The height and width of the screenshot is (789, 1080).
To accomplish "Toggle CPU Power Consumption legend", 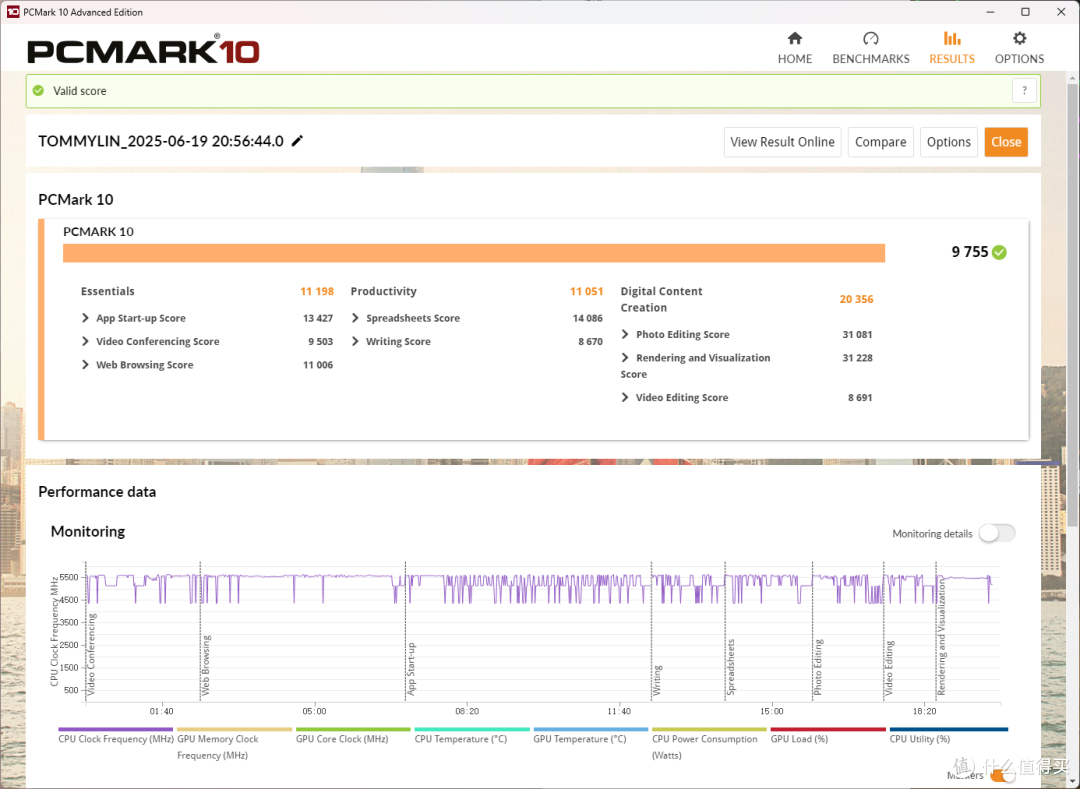I will [x=709, y=744].
